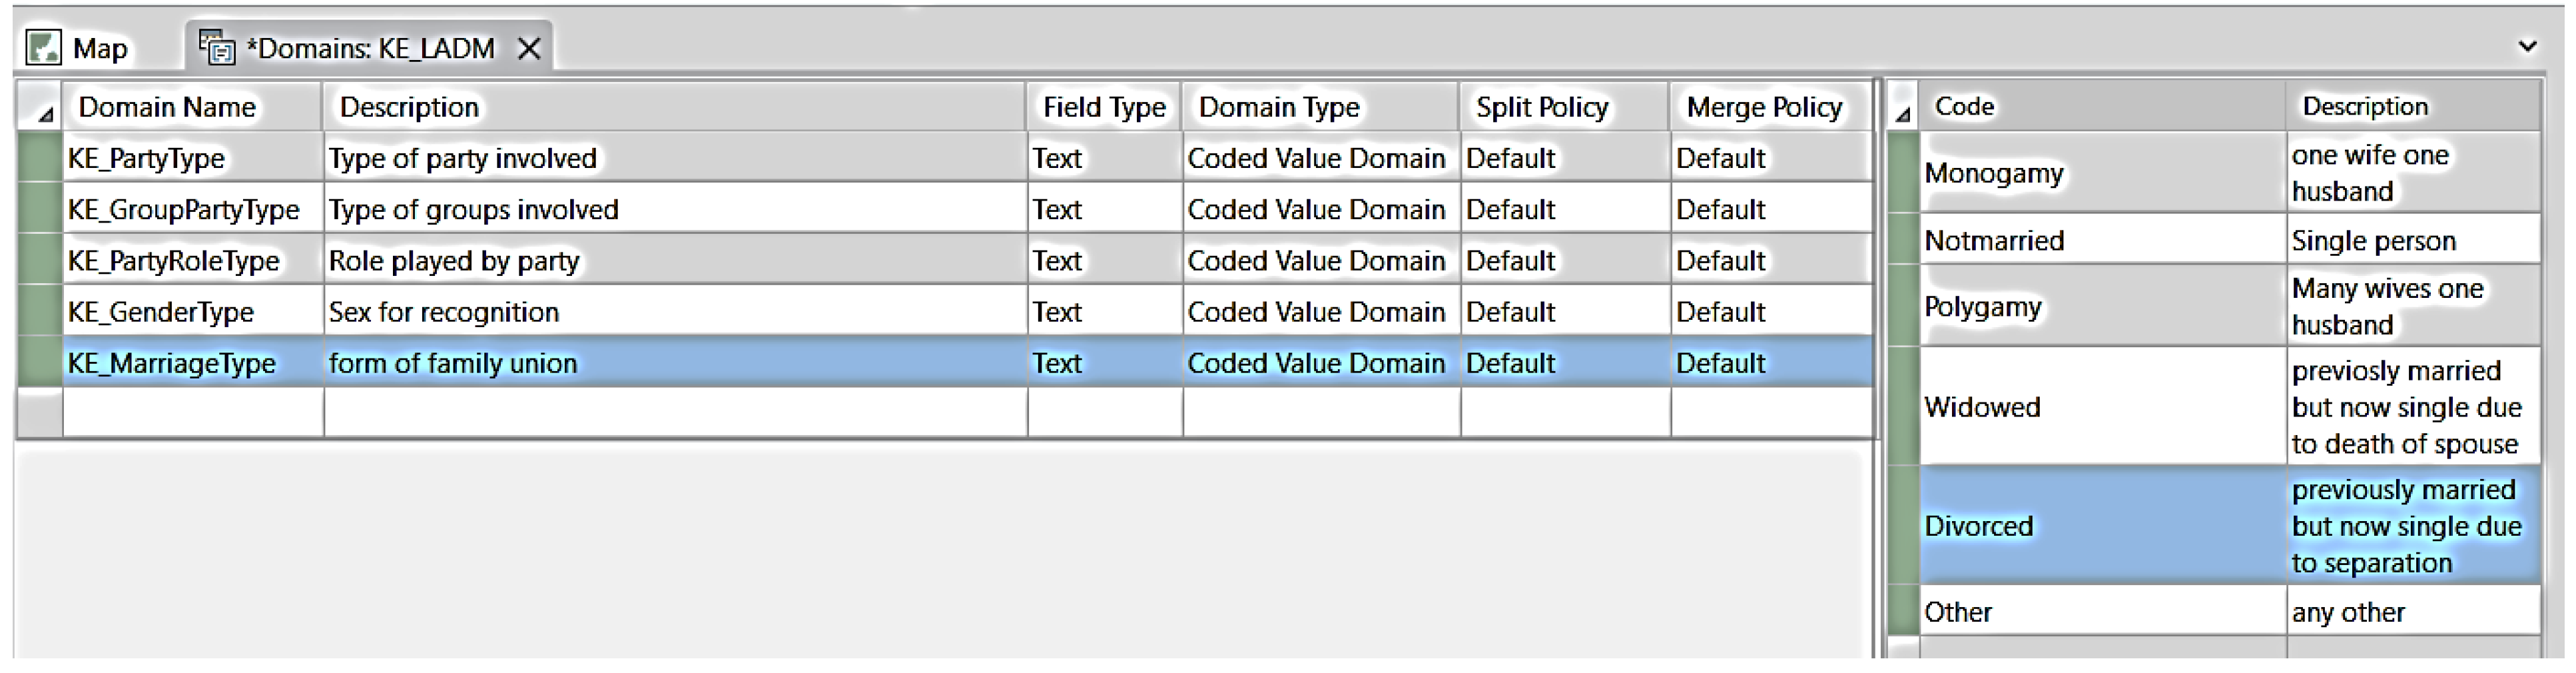Close the Domains: KE_LADM tab
This screenshot has height=673, width=2576.
(x=529, y=48)
